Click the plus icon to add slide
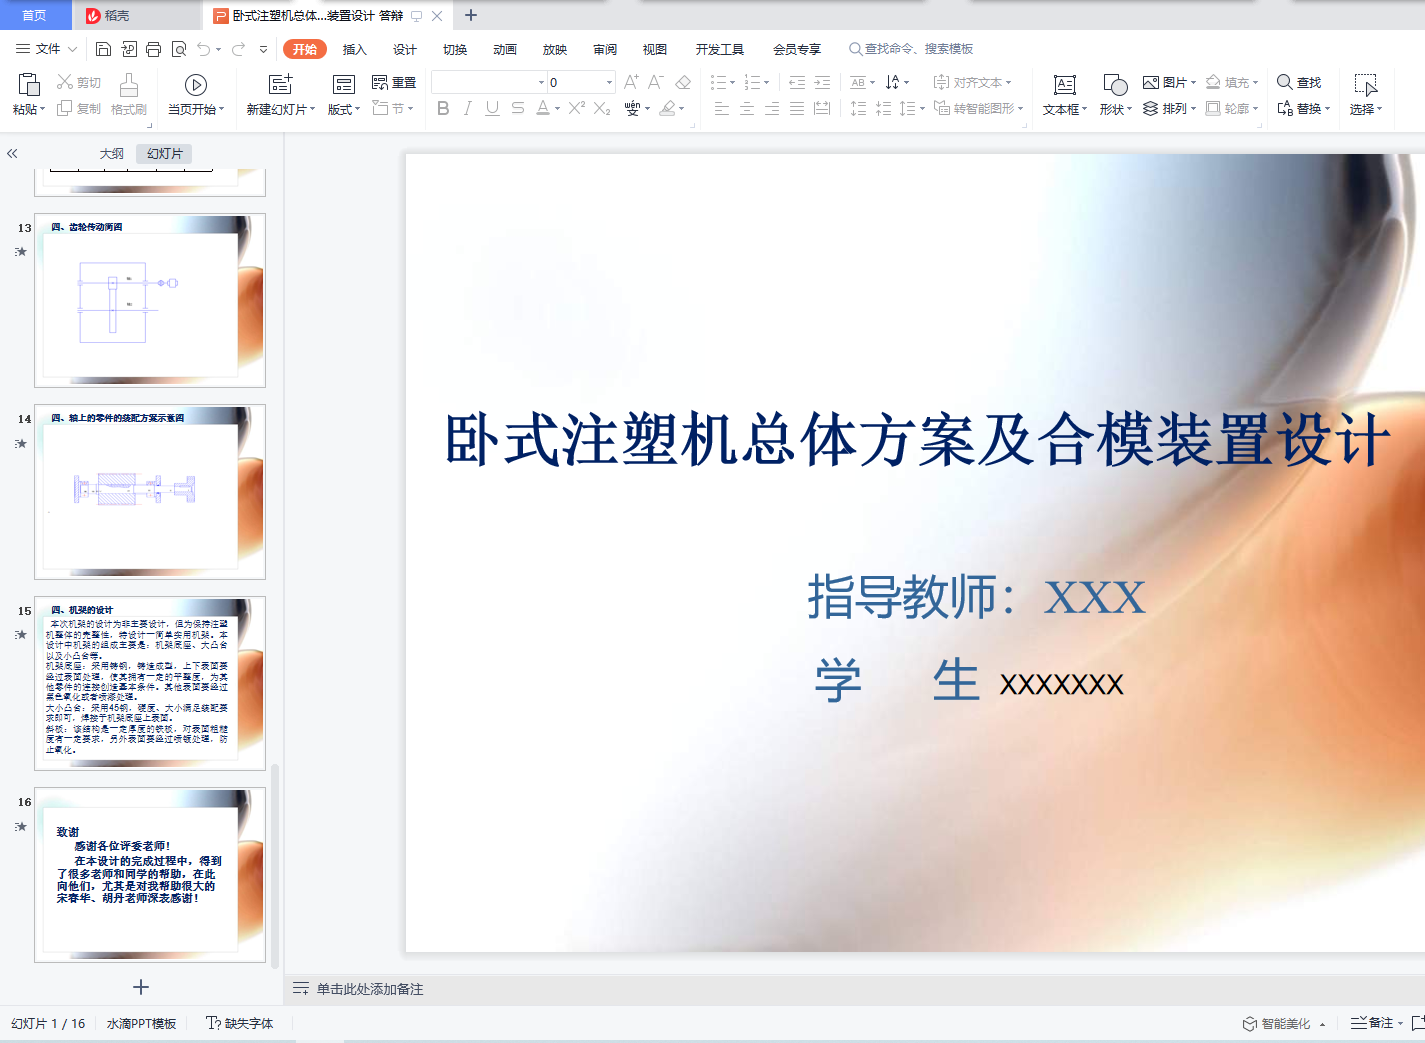 click(x=141, y=987)
